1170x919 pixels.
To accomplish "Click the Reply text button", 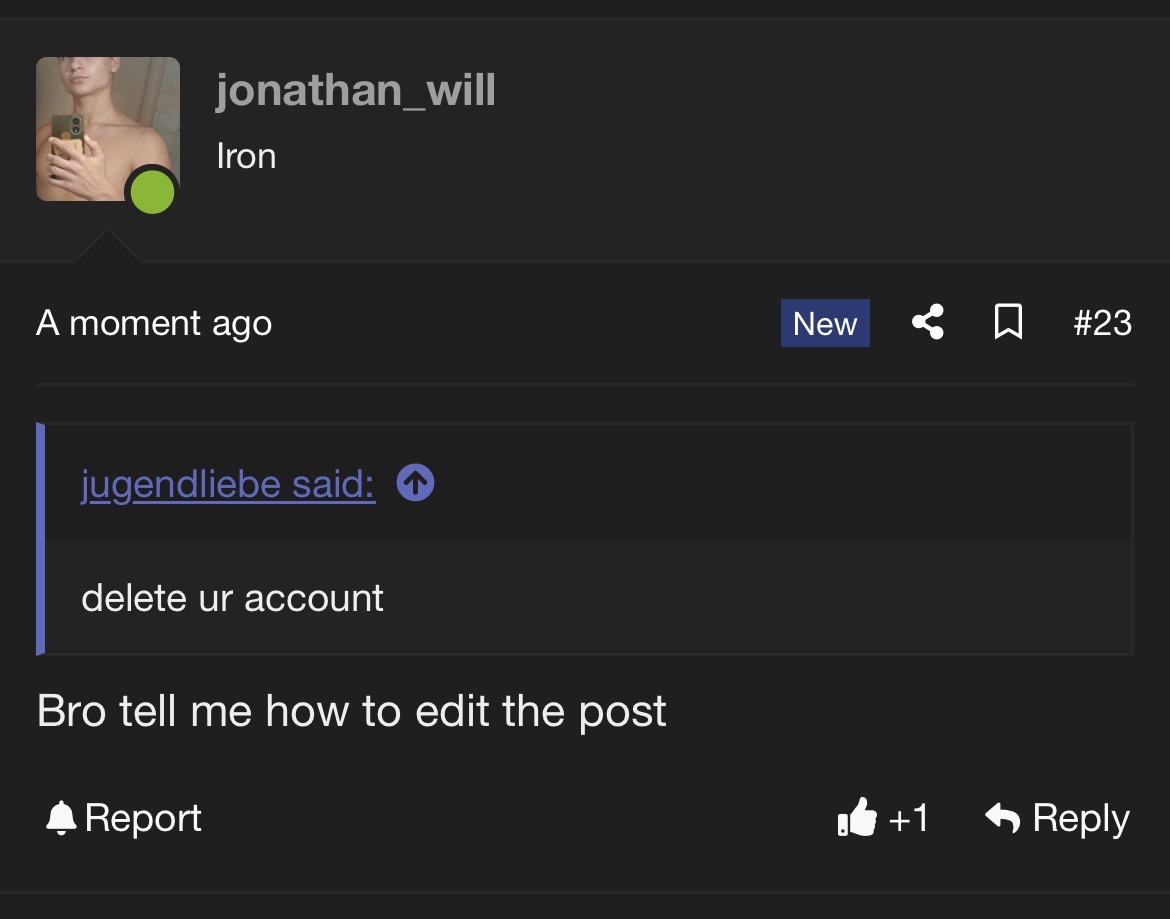I will coord(1080,818).
